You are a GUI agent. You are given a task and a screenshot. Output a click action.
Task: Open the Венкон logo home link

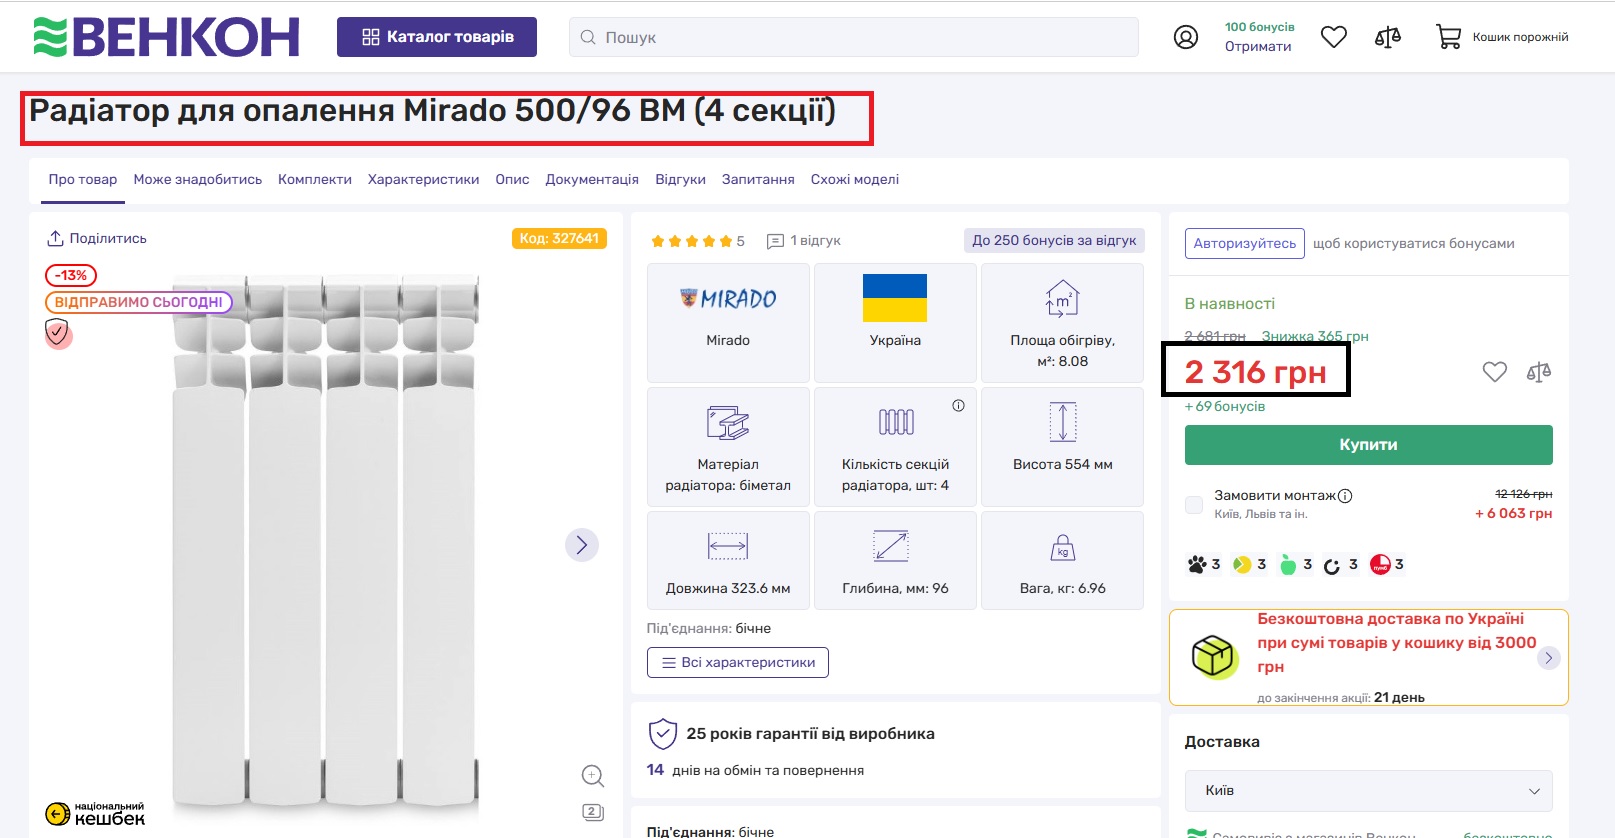click(166, 37)
